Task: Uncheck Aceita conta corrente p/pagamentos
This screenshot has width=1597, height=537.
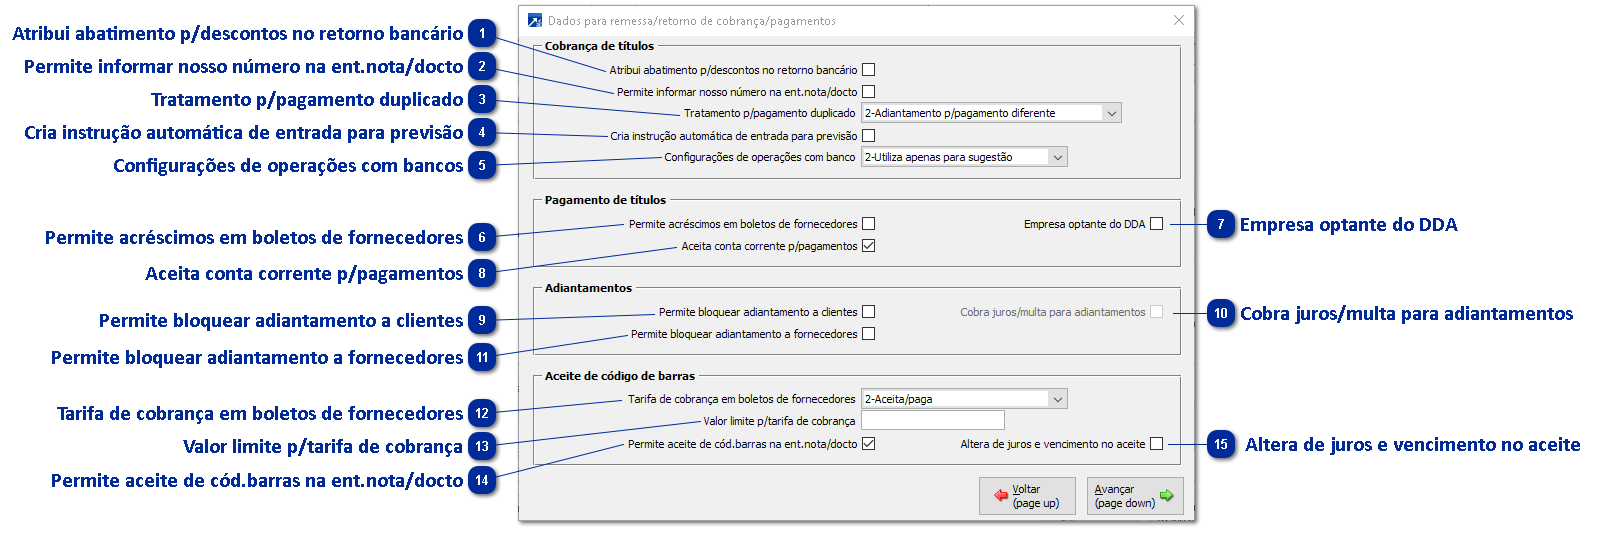Action: pos(868,246)
